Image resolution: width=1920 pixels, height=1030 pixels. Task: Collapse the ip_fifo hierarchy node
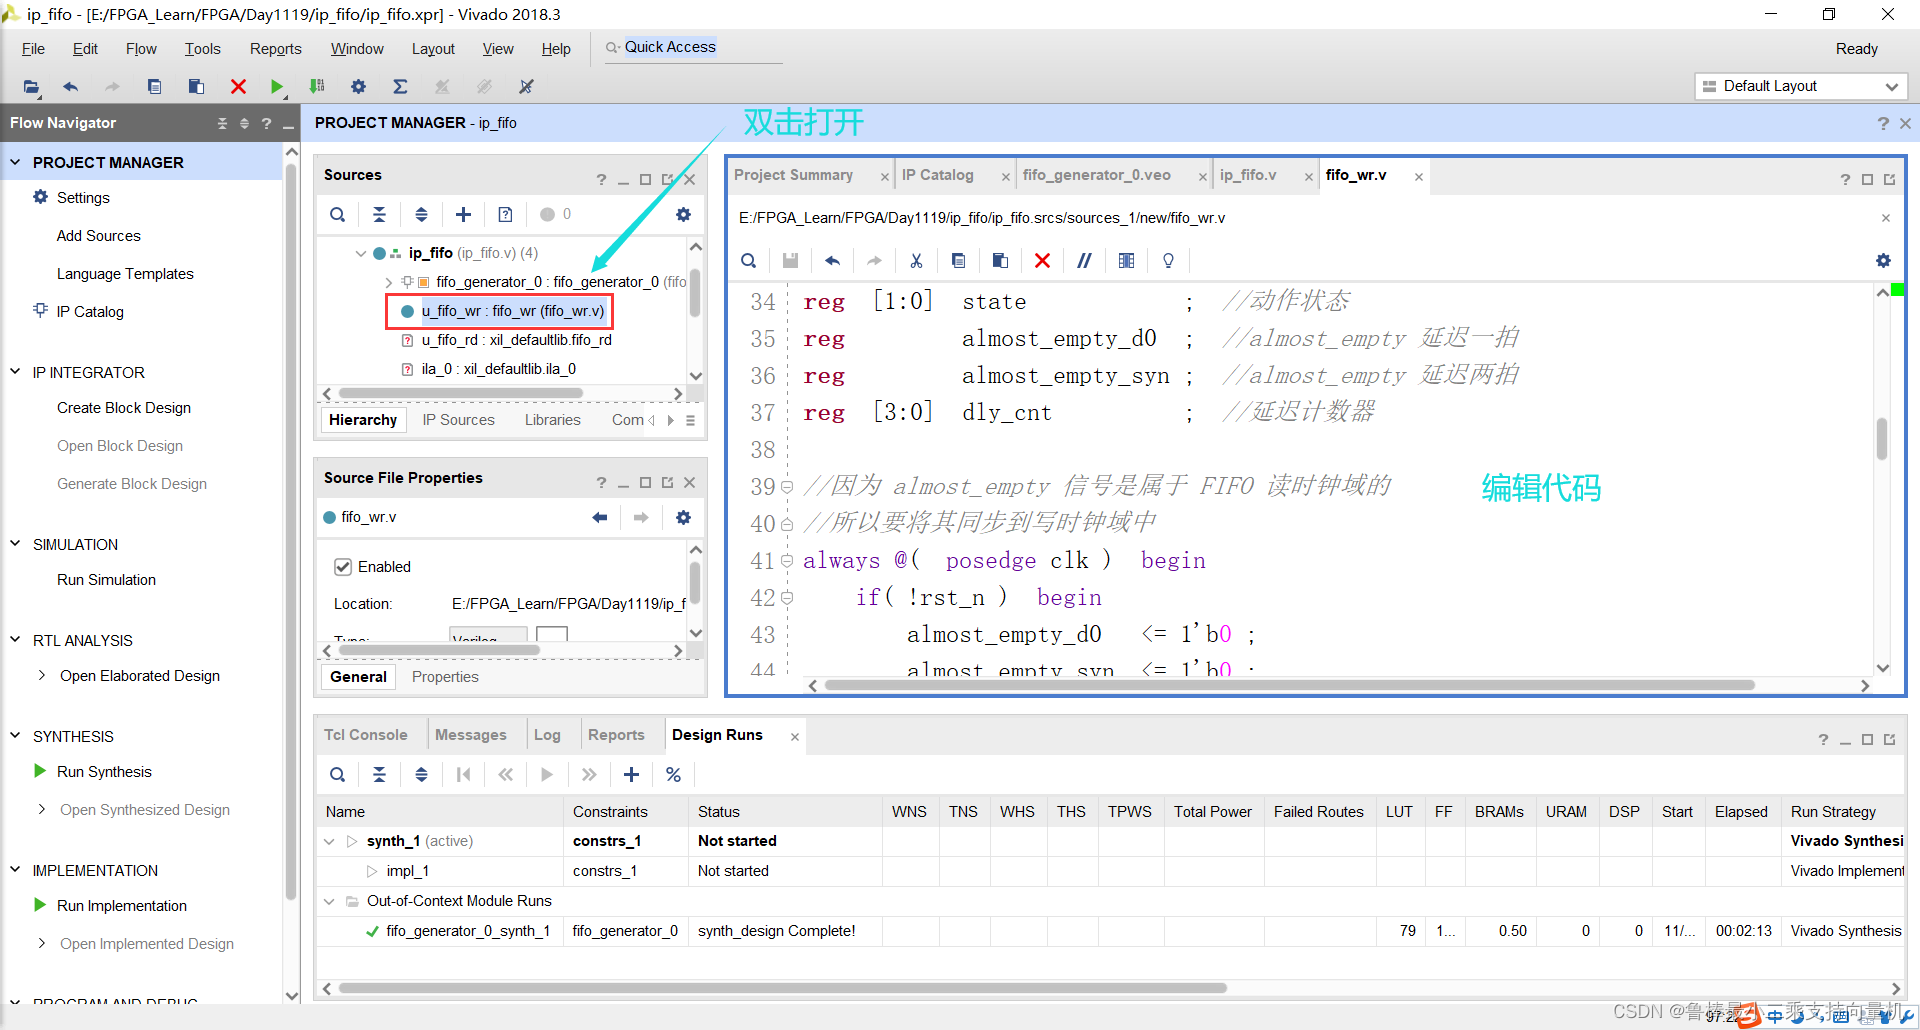tap(360, 253)
